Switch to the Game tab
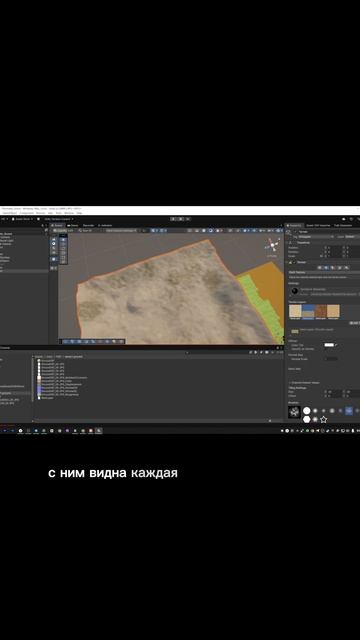The image size is (360, 640). coord(73,225)
